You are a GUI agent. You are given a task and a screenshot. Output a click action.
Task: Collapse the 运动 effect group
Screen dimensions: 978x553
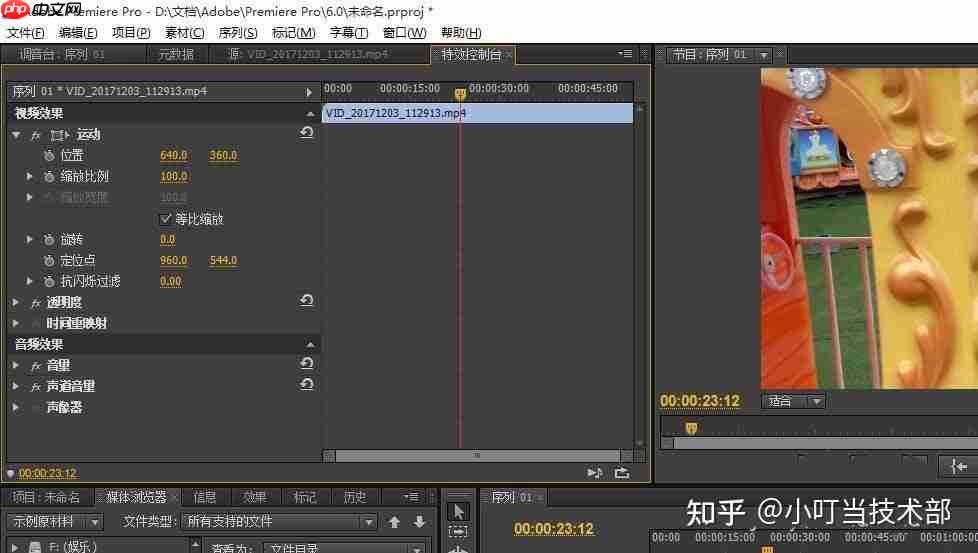[16, 135]
